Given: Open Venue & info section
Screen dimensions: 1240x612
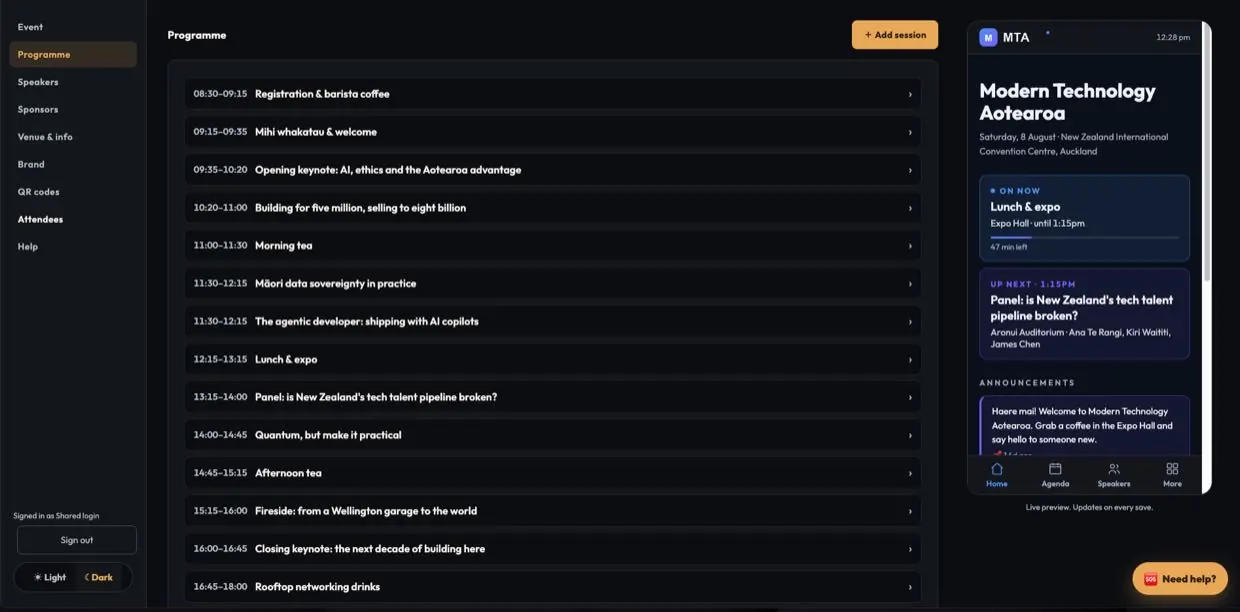Looking at the screenshot, I should [73, 137].
